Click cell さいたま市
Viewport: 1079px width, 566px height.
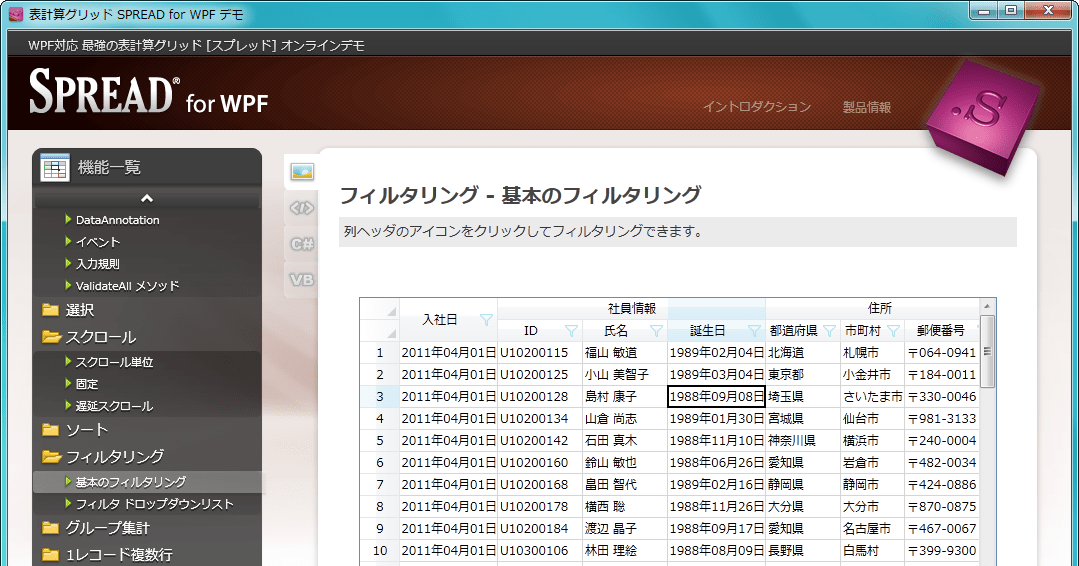(x=873, y=397)
